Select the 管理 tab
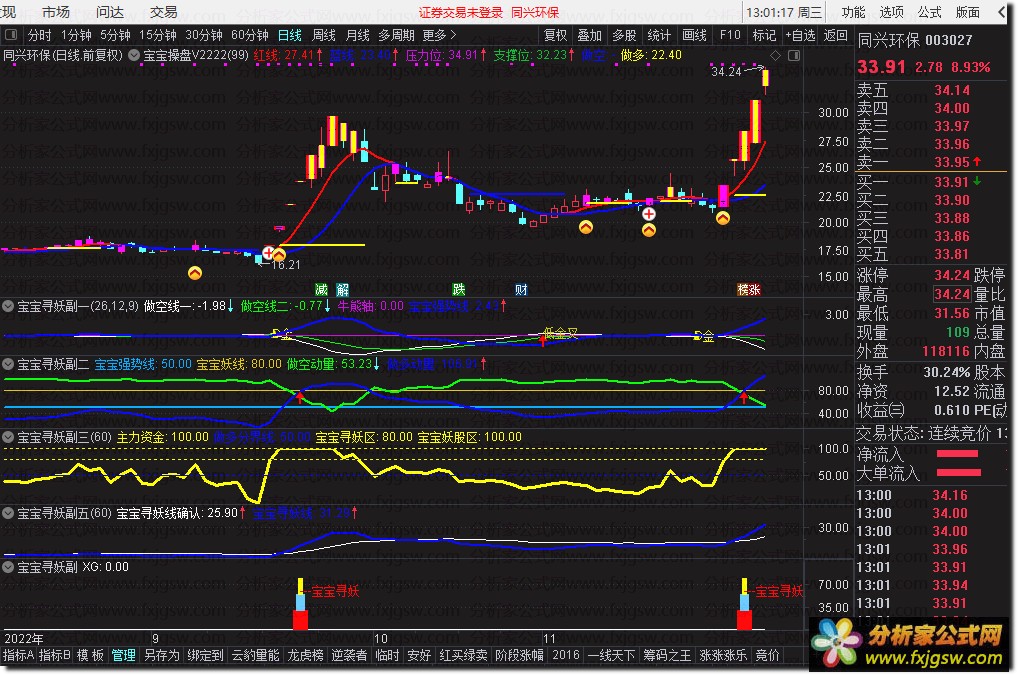 click(x=123, y=656)
